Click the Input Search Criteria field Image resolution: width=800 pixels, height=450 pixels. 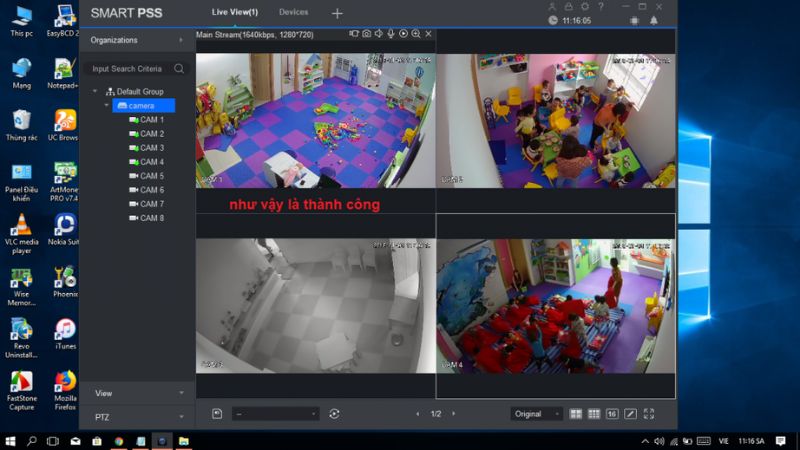point(128,69)
